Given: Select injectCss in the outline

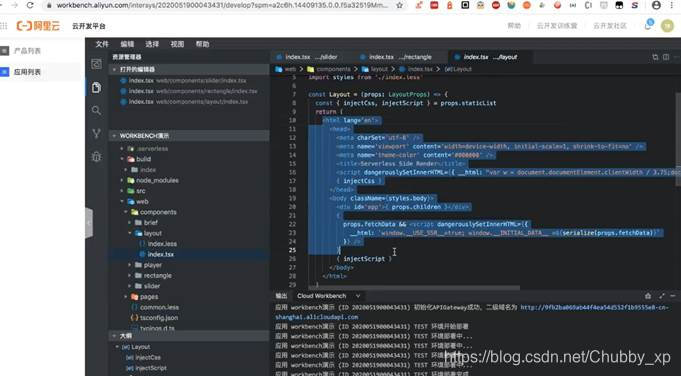Looking at the screenshot, I should [148, 357].
